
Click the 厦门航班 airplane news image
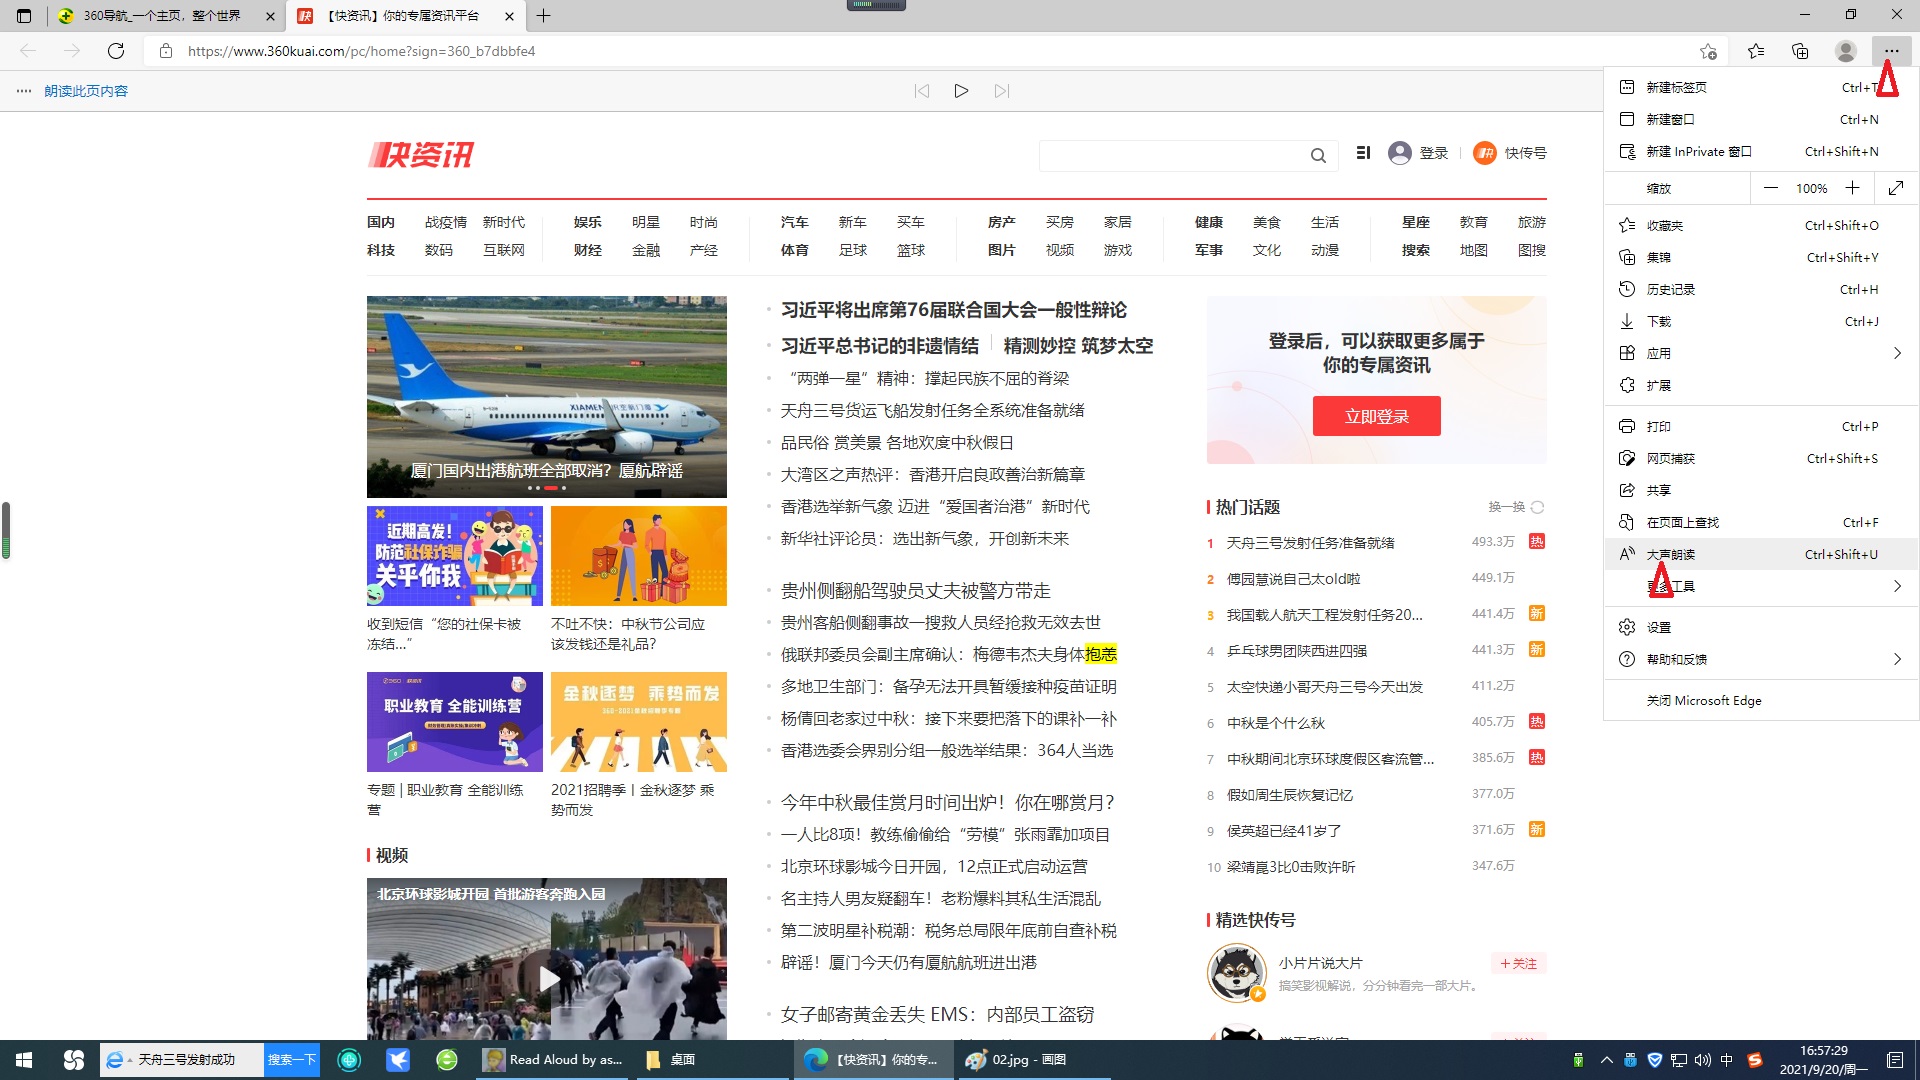tap(547, 396)
